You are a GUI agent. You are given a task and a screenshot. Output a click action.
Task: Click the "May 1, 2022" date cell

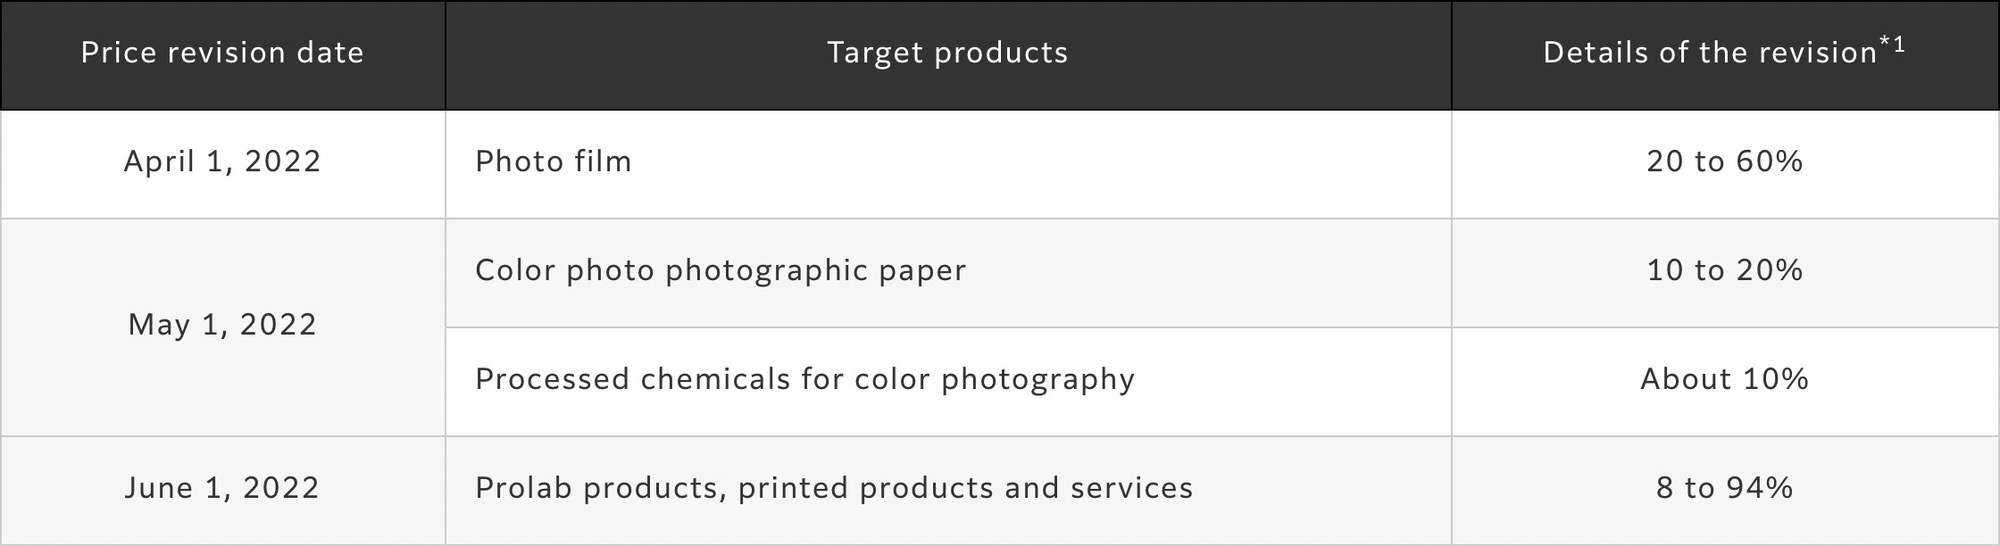(x=222, y=325)
